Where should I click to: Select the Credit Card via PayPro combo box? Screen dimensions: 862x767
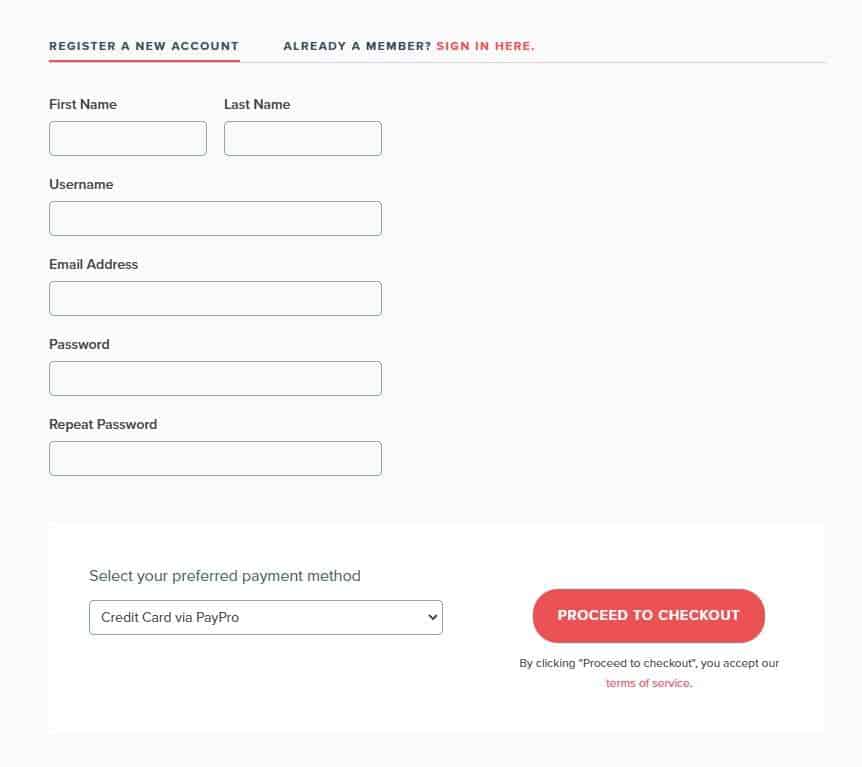[265, 617]
